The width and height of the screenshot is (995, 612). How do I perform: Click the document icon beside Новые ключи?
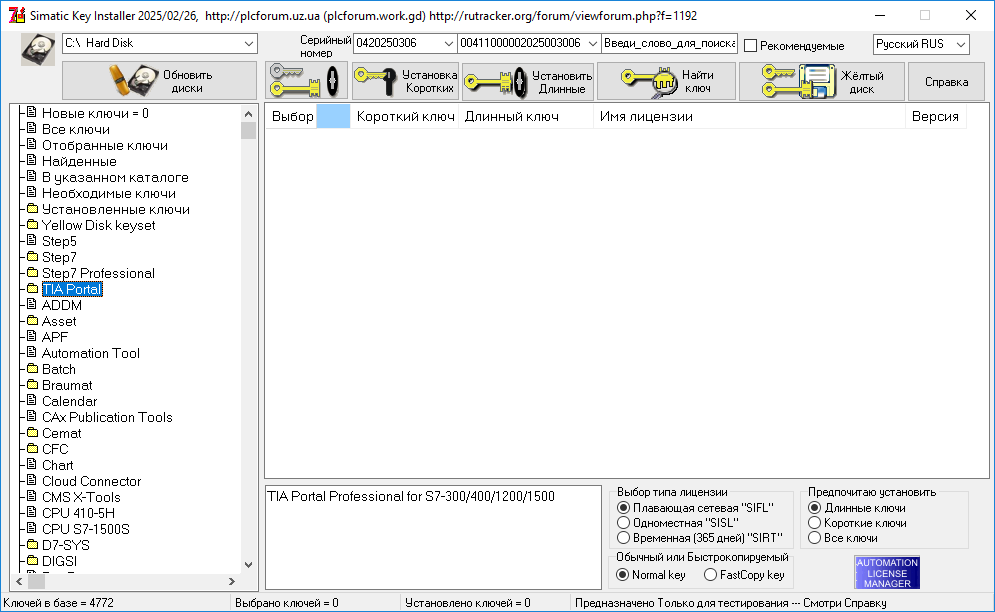(x=32, y=112)
